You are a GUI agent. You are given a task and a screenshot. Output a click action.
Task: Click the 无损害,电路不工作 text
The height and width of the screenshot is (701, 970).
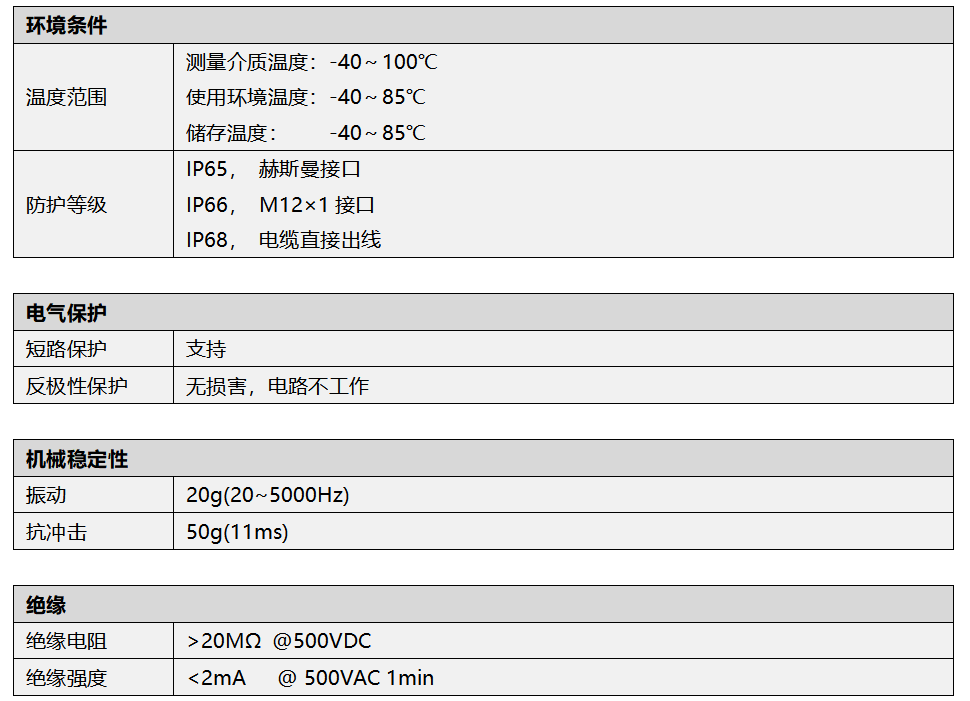point(277,386)
